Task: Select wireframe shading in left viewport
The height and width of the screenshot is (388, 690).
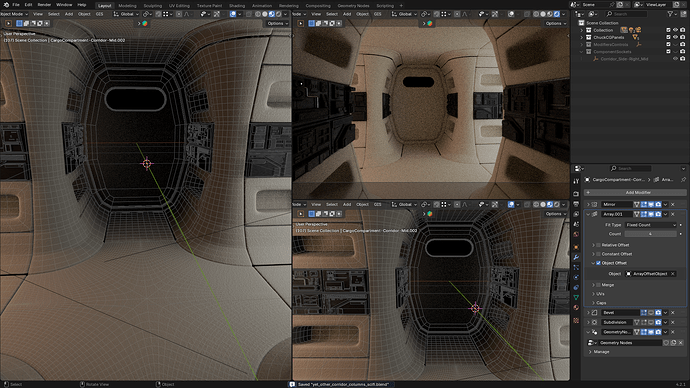Action: pos(258,14)
